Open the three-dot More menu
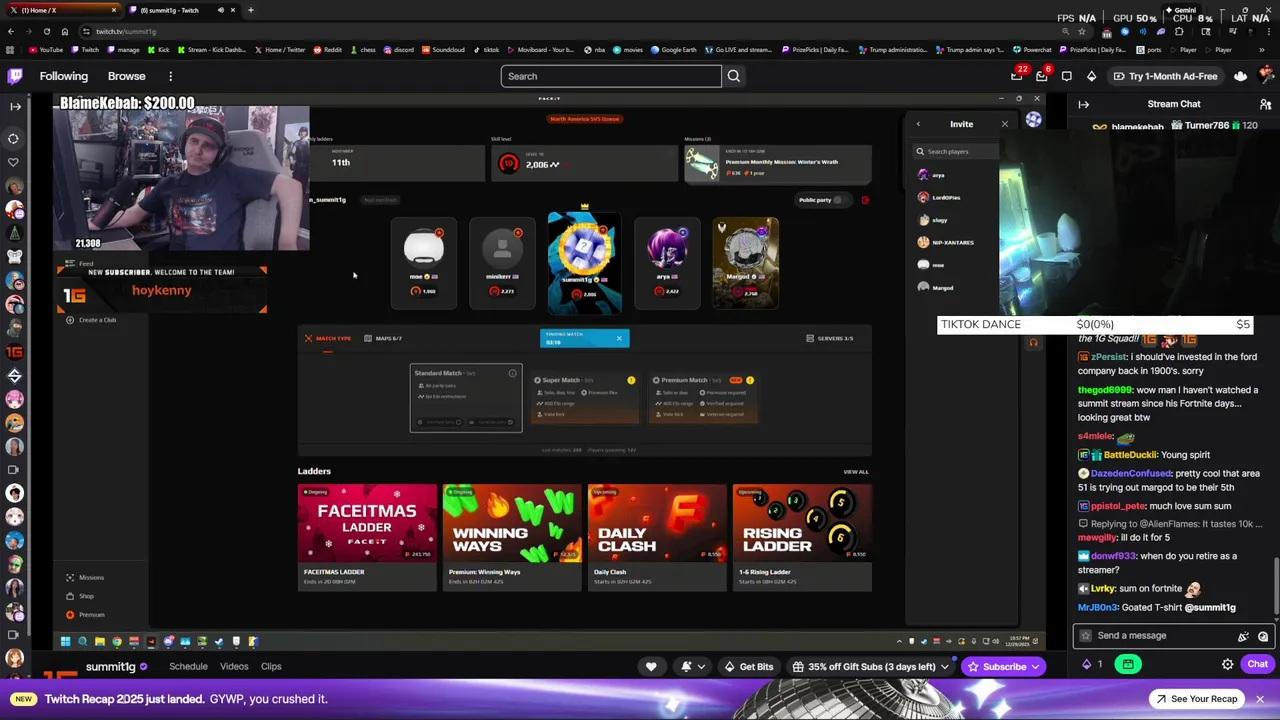 (171, 76)
